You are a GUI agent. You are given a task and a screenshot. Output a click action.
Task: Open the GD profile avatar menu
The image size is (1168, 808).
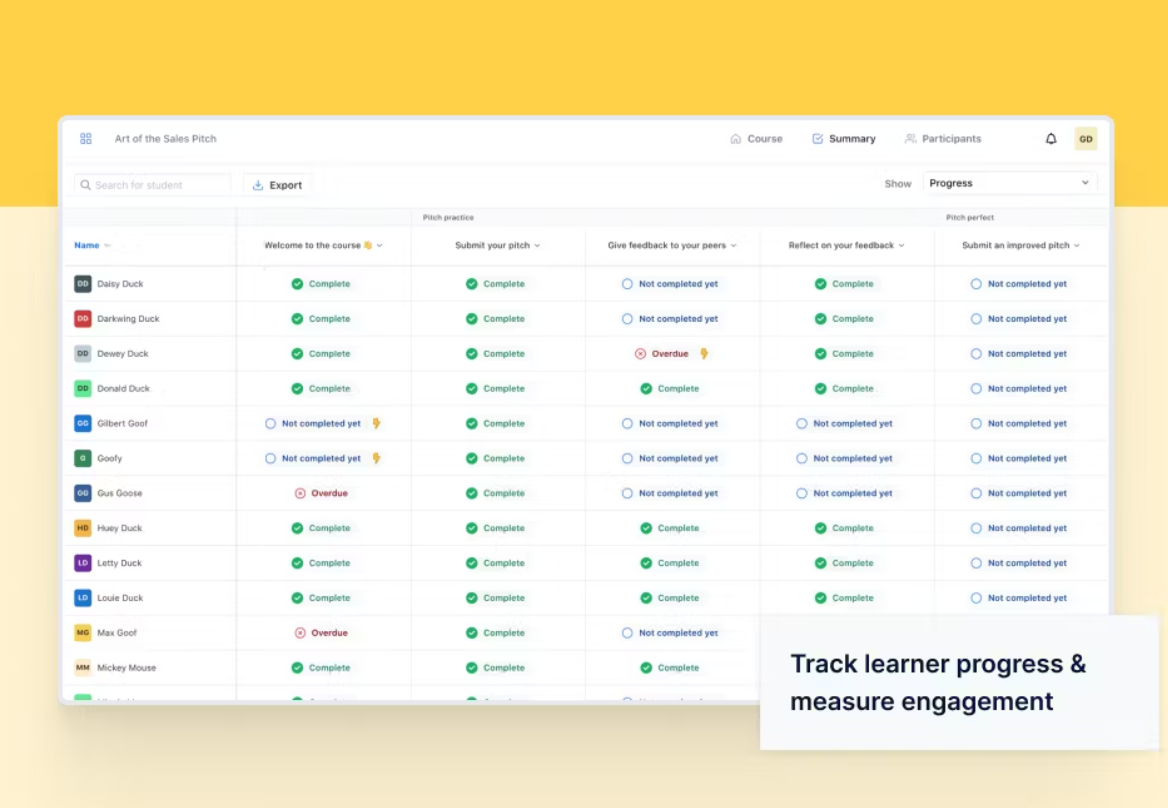[1085, 138]
